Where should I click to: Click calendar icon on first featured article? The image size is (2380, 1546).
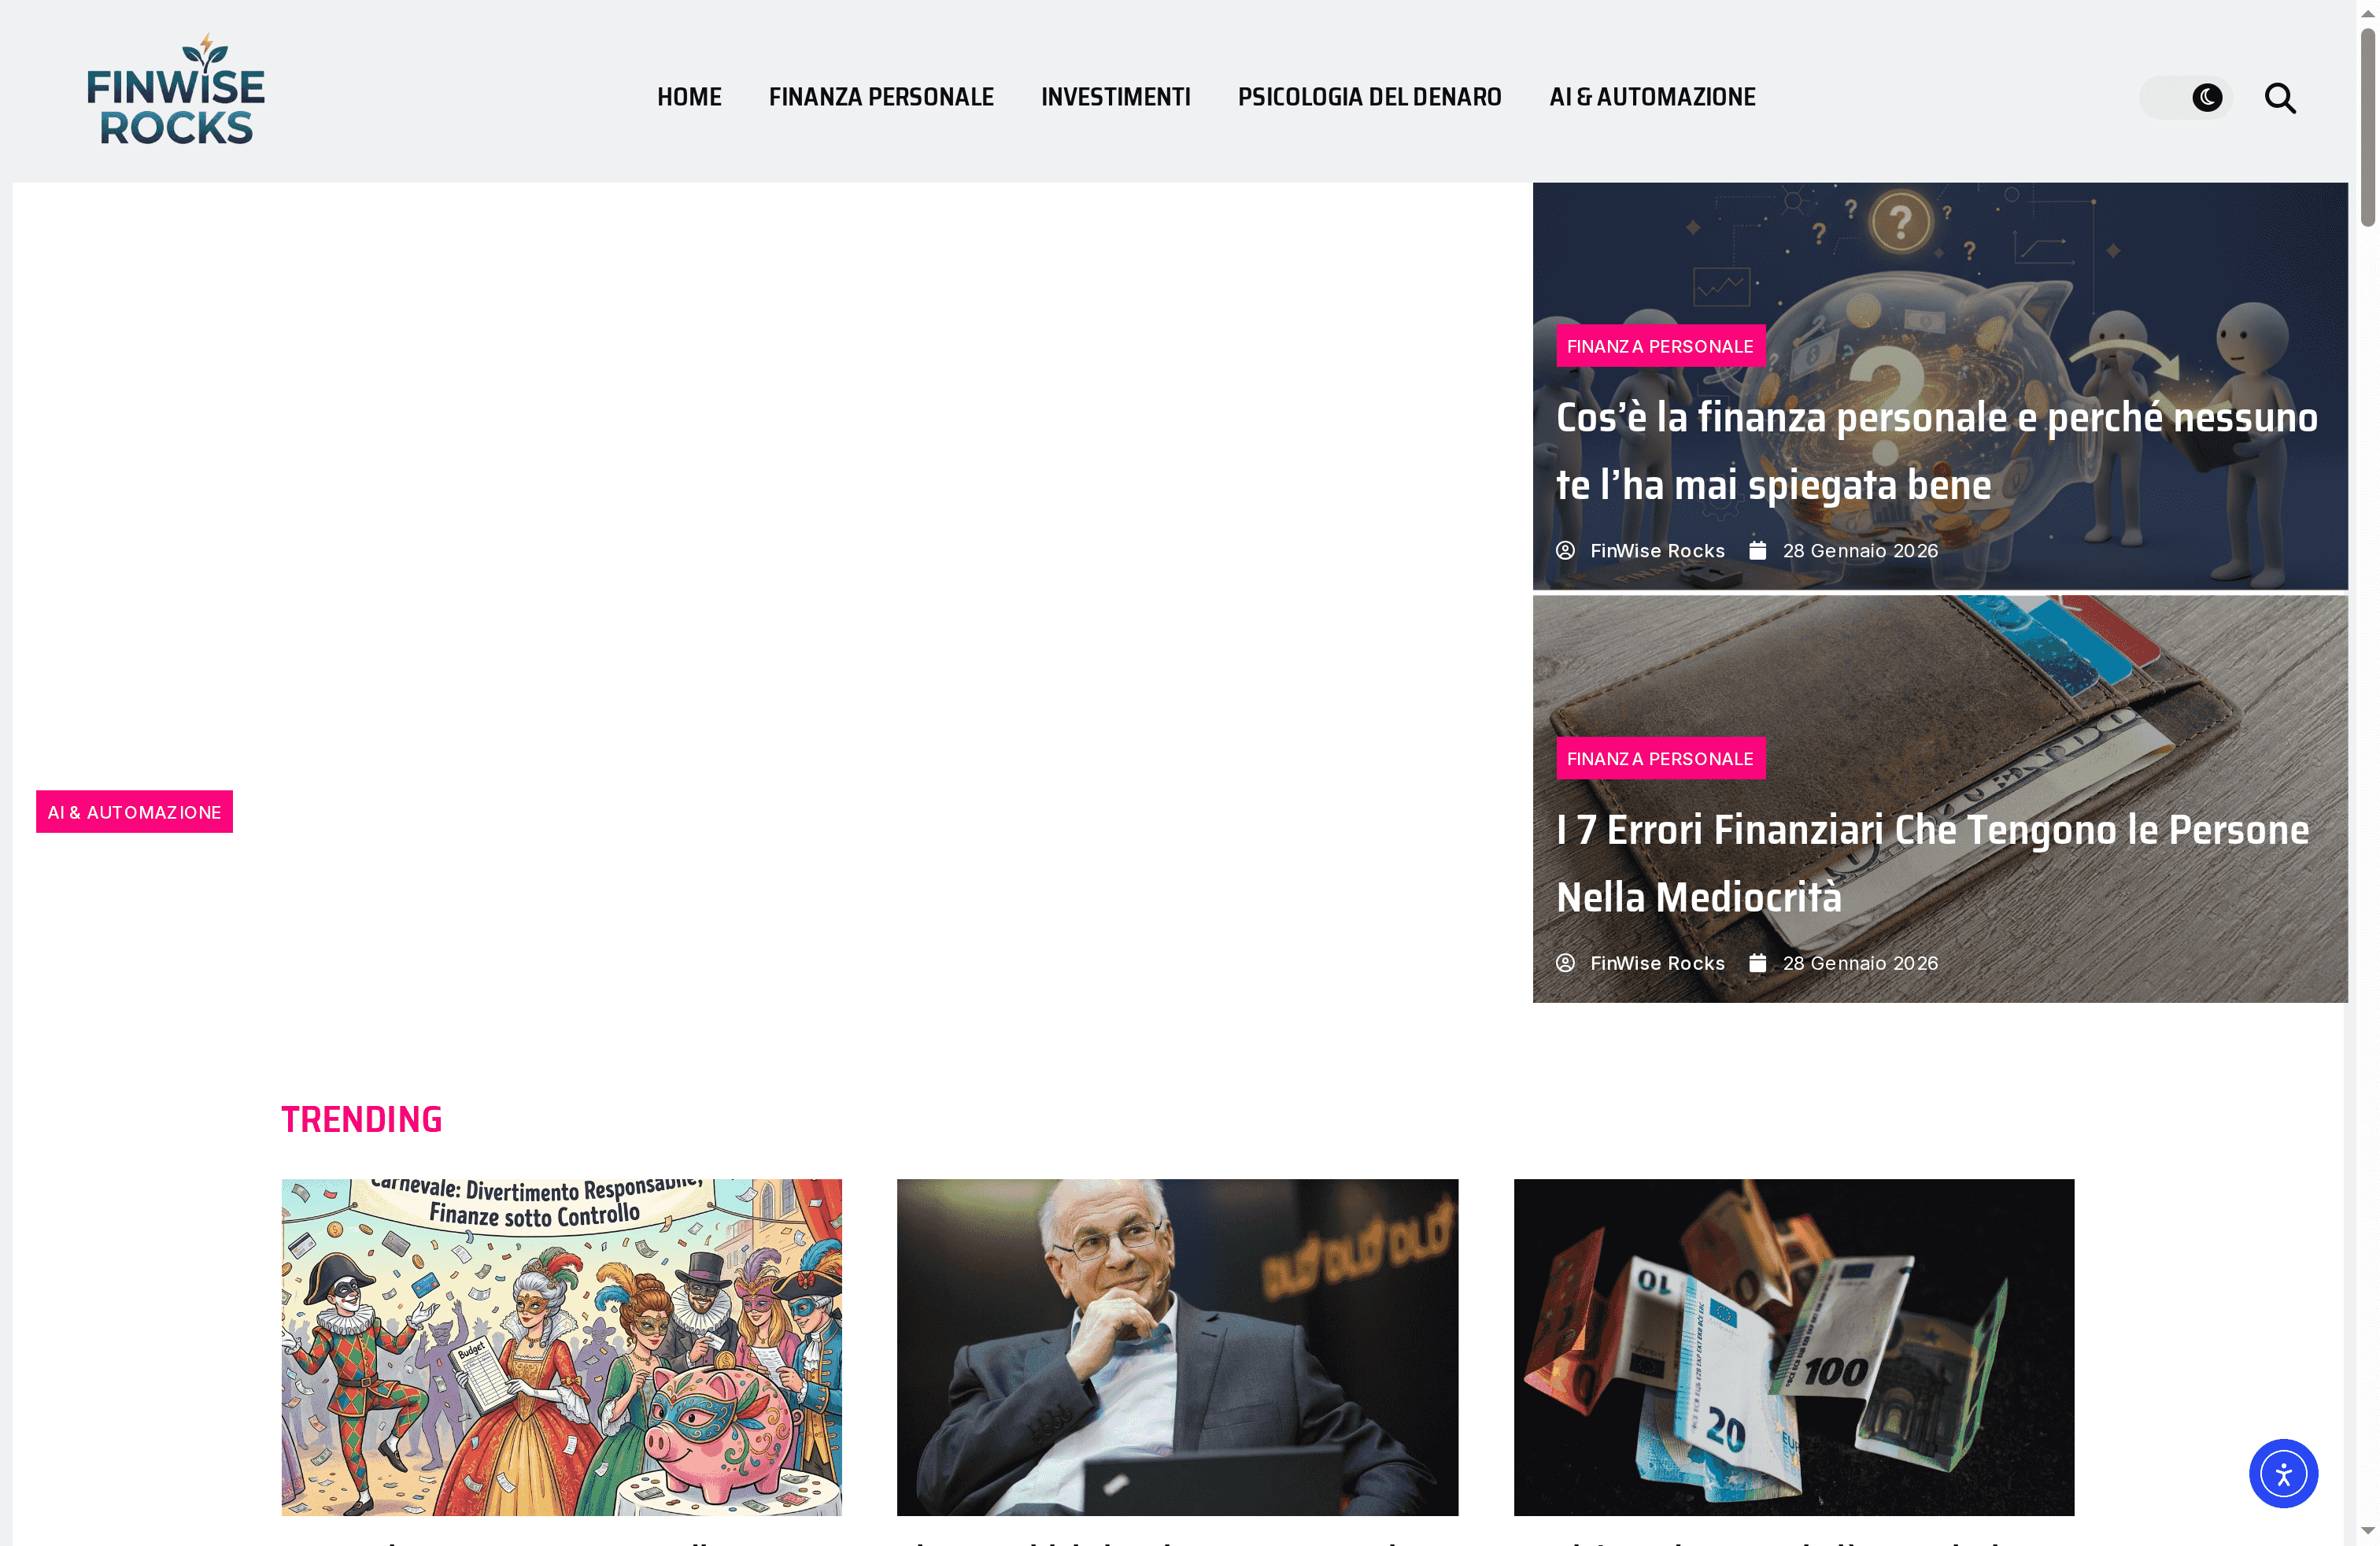click(x=1757, y=550)
